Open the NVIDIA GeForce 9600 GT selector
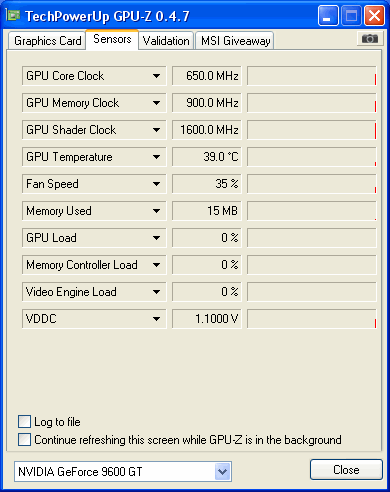Screen dimensions: 390x492 (x=123, y=471)
